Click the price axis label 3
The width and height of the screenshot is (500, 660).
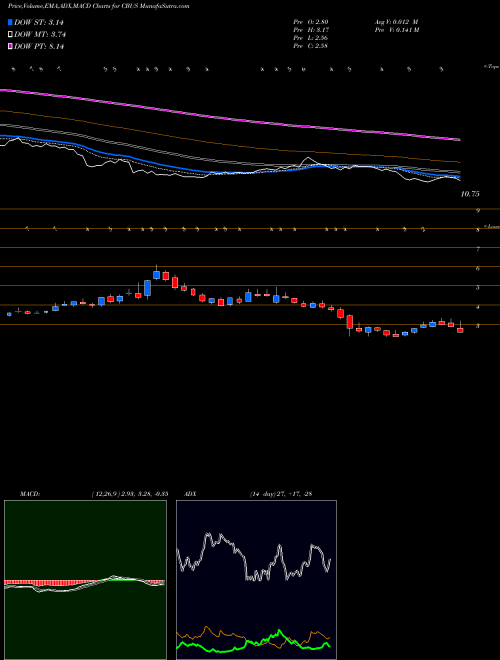click(478, 326)
